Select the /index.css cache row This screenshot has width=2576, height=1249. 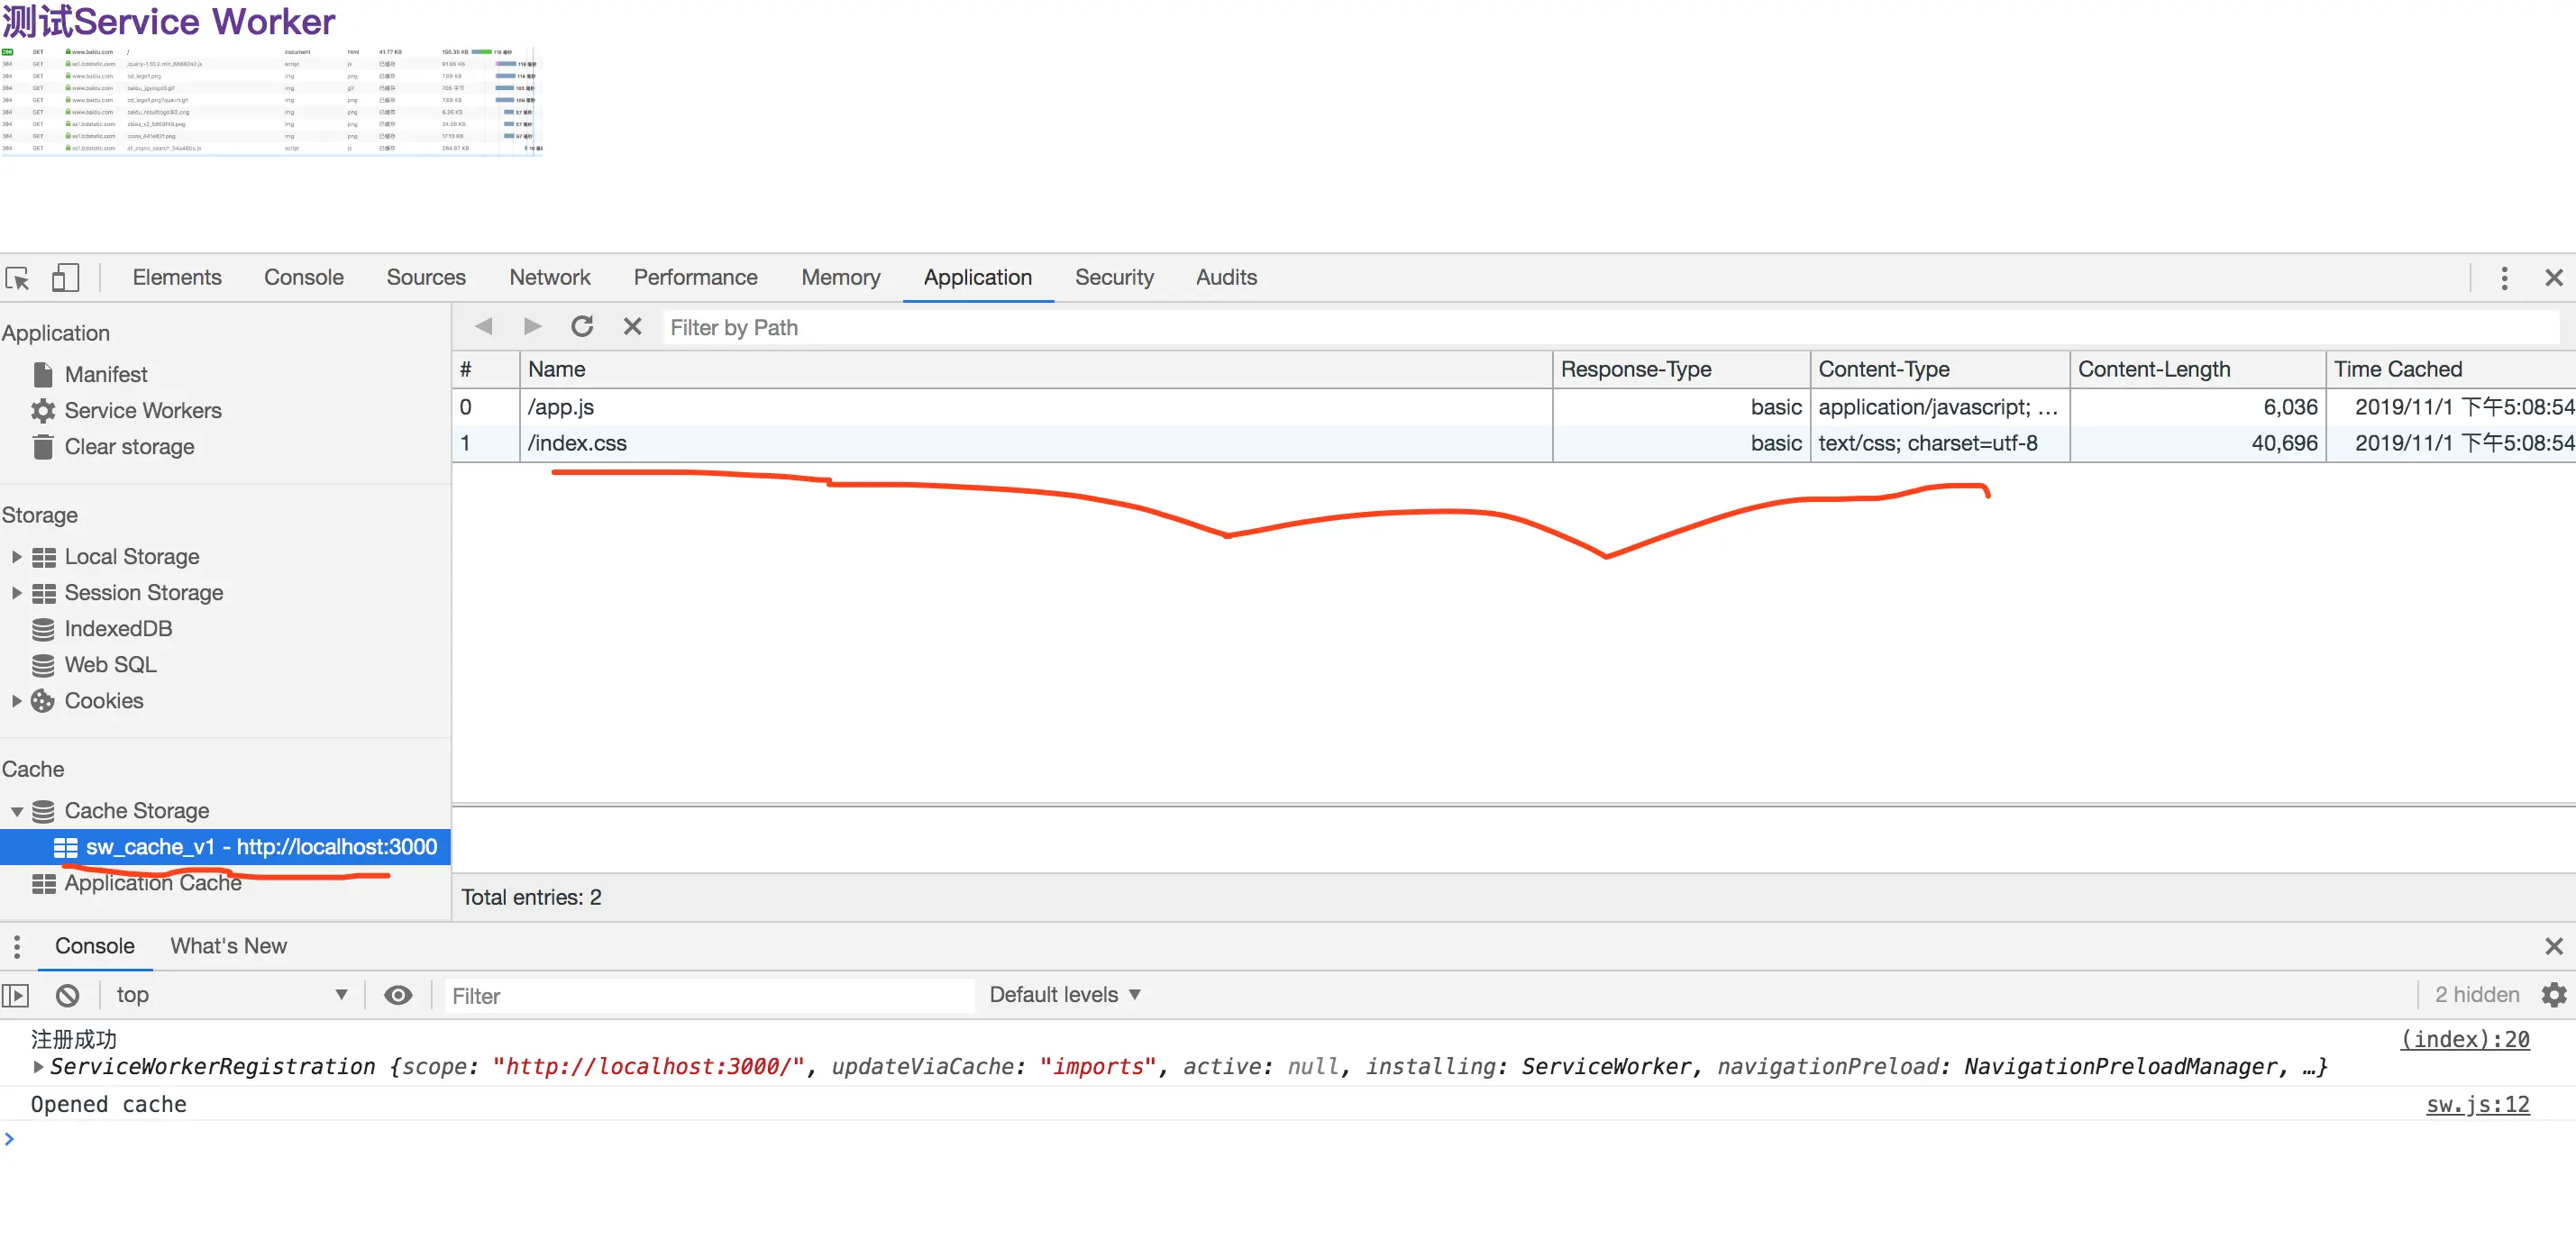(x=1514, y=443)
